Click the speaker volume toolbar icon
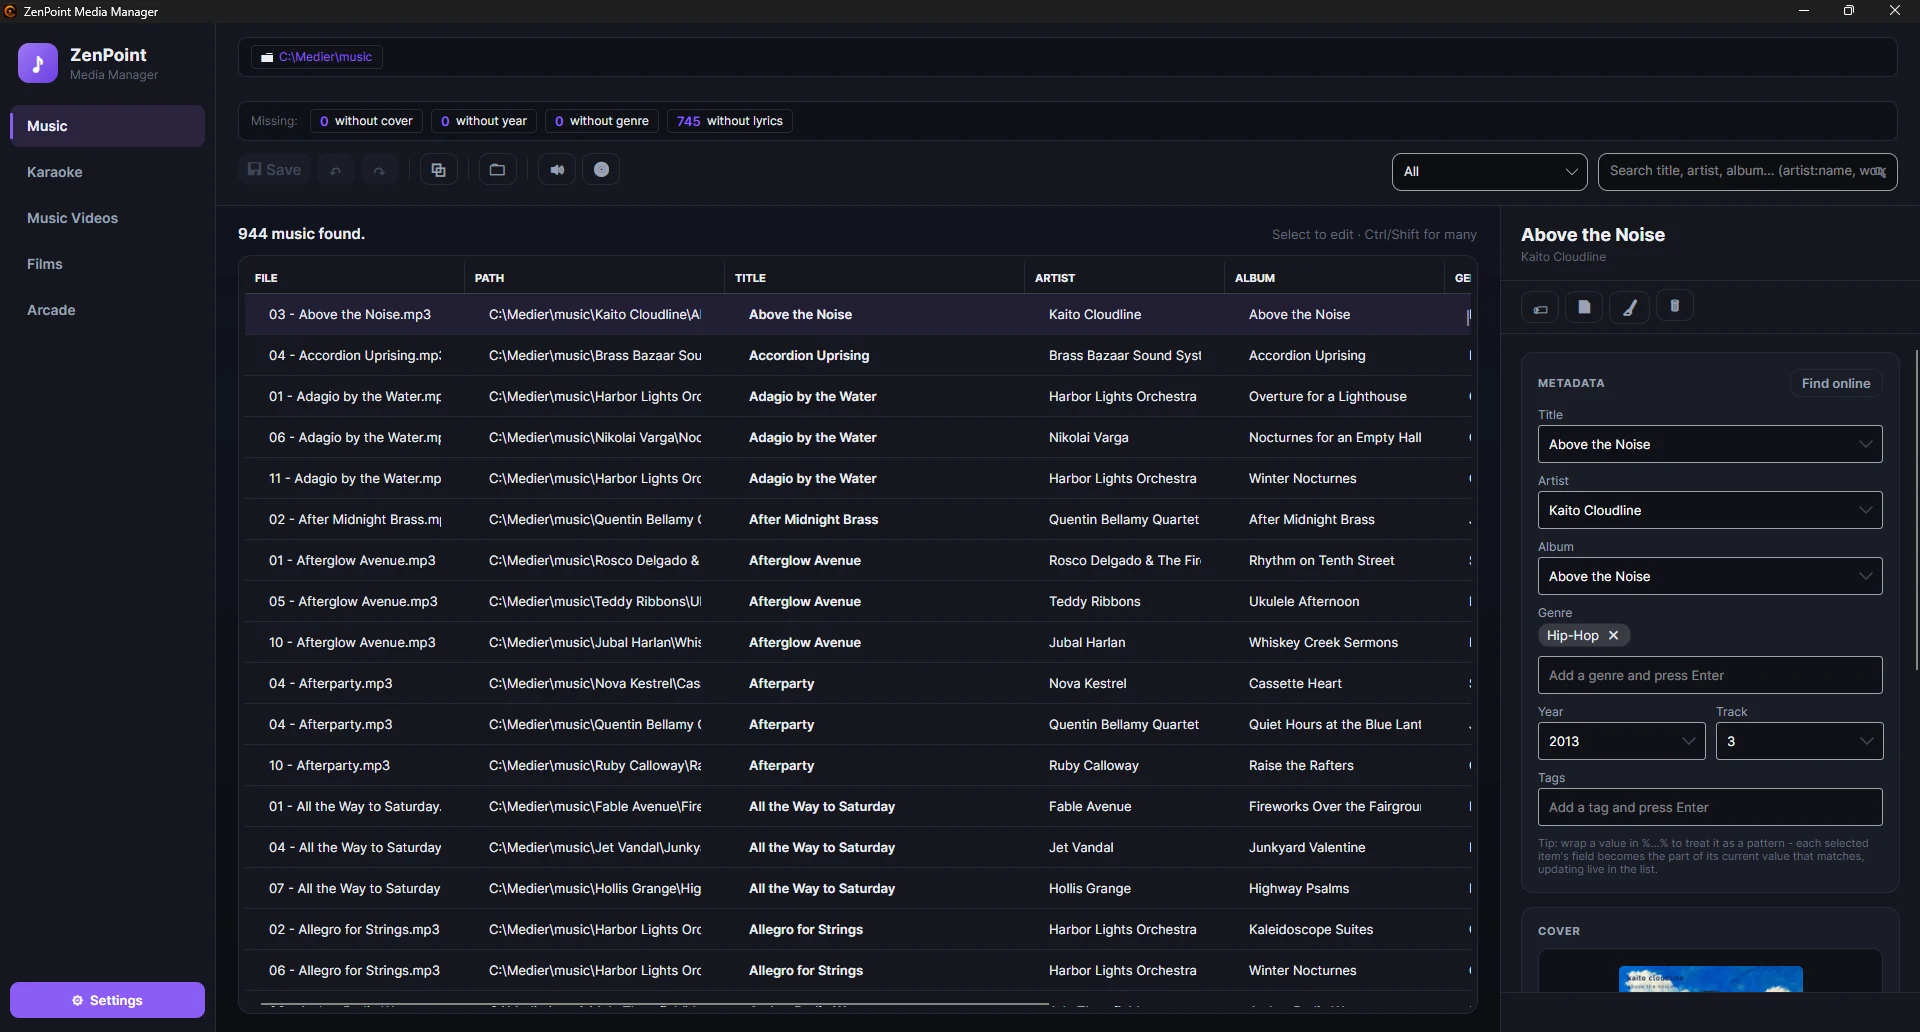Viewport: 1920px width, 1032px height. pos(557,170)
